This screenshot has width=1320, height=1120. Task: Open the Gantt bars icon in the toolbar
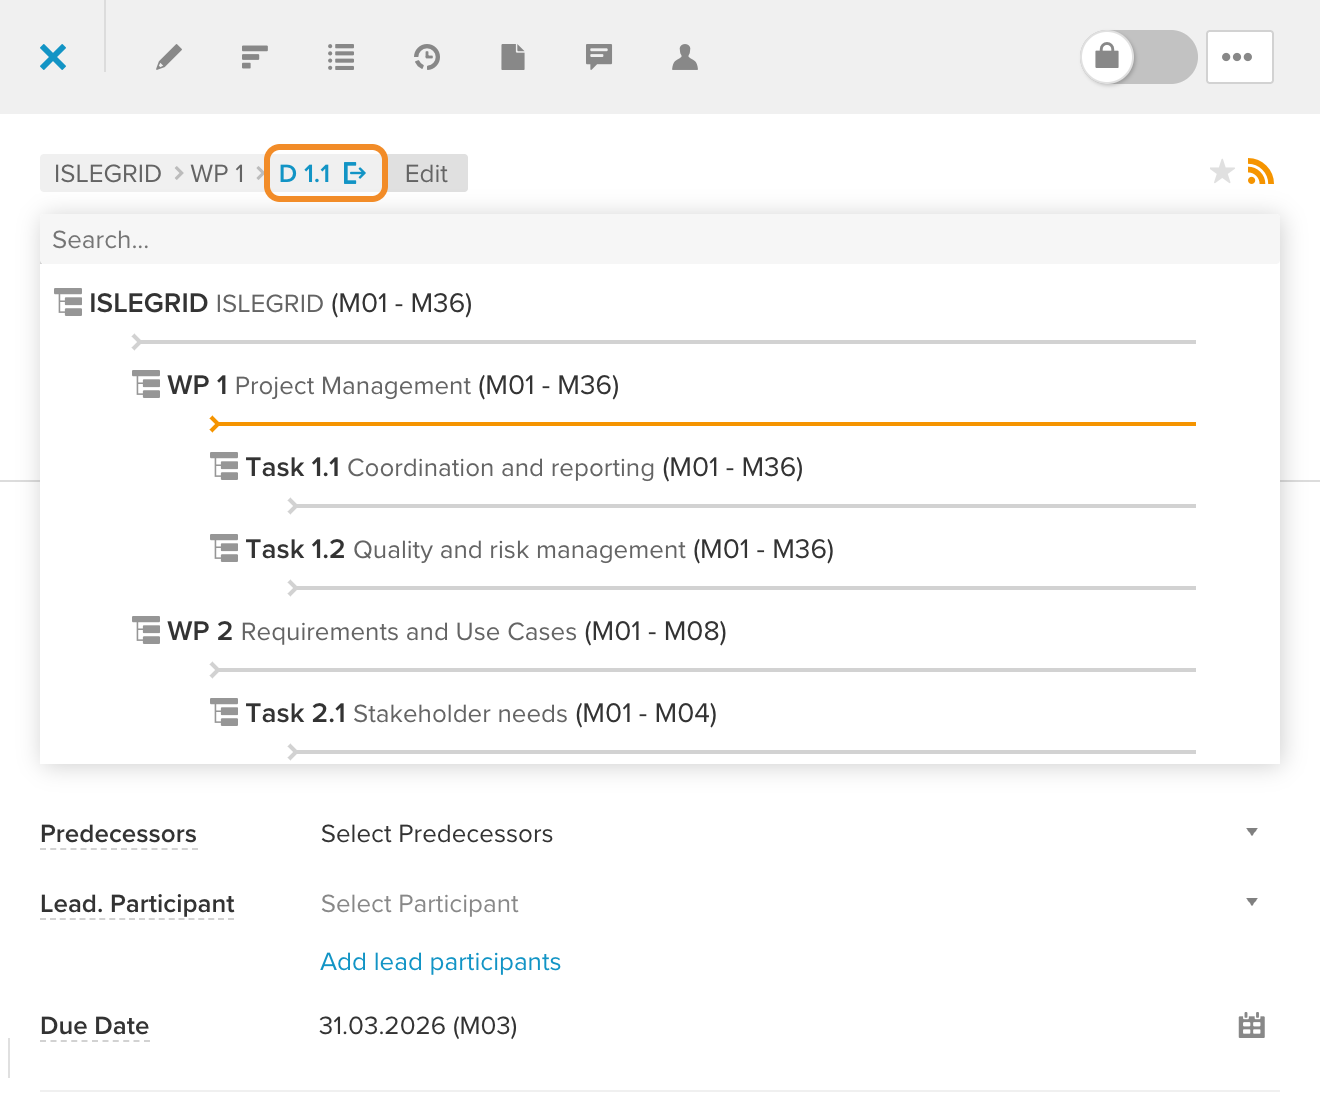click(255, 57)
